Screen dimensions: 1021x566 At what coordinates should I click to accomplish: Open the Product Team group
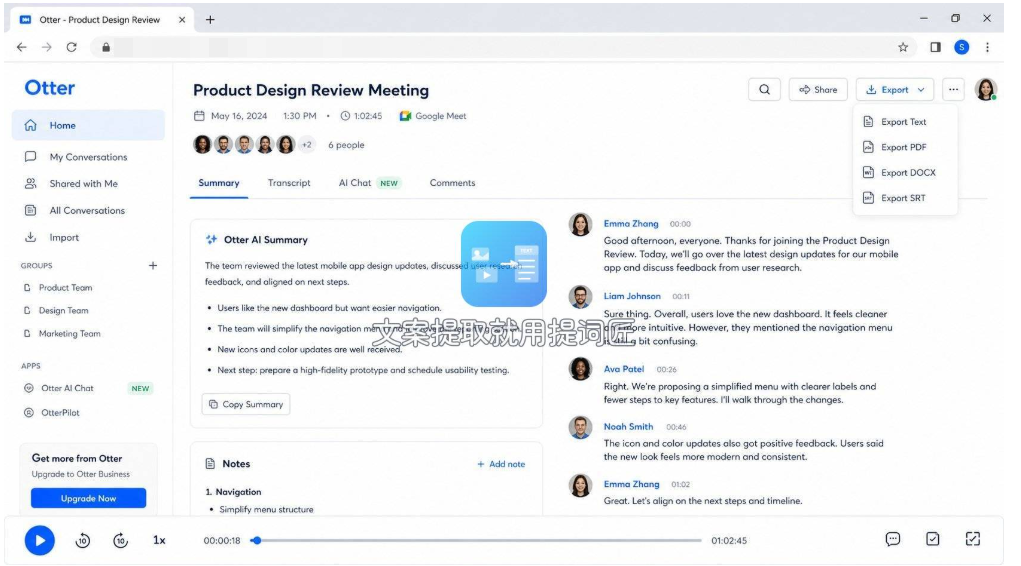pos(65,287)
